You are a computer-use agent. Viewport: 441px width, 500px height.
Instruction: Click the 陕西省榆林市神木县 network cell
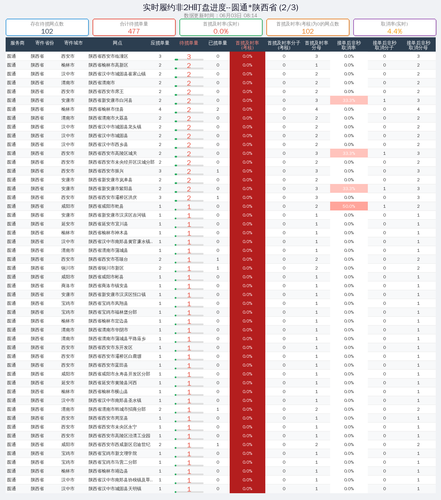click(x=108, y=233)
